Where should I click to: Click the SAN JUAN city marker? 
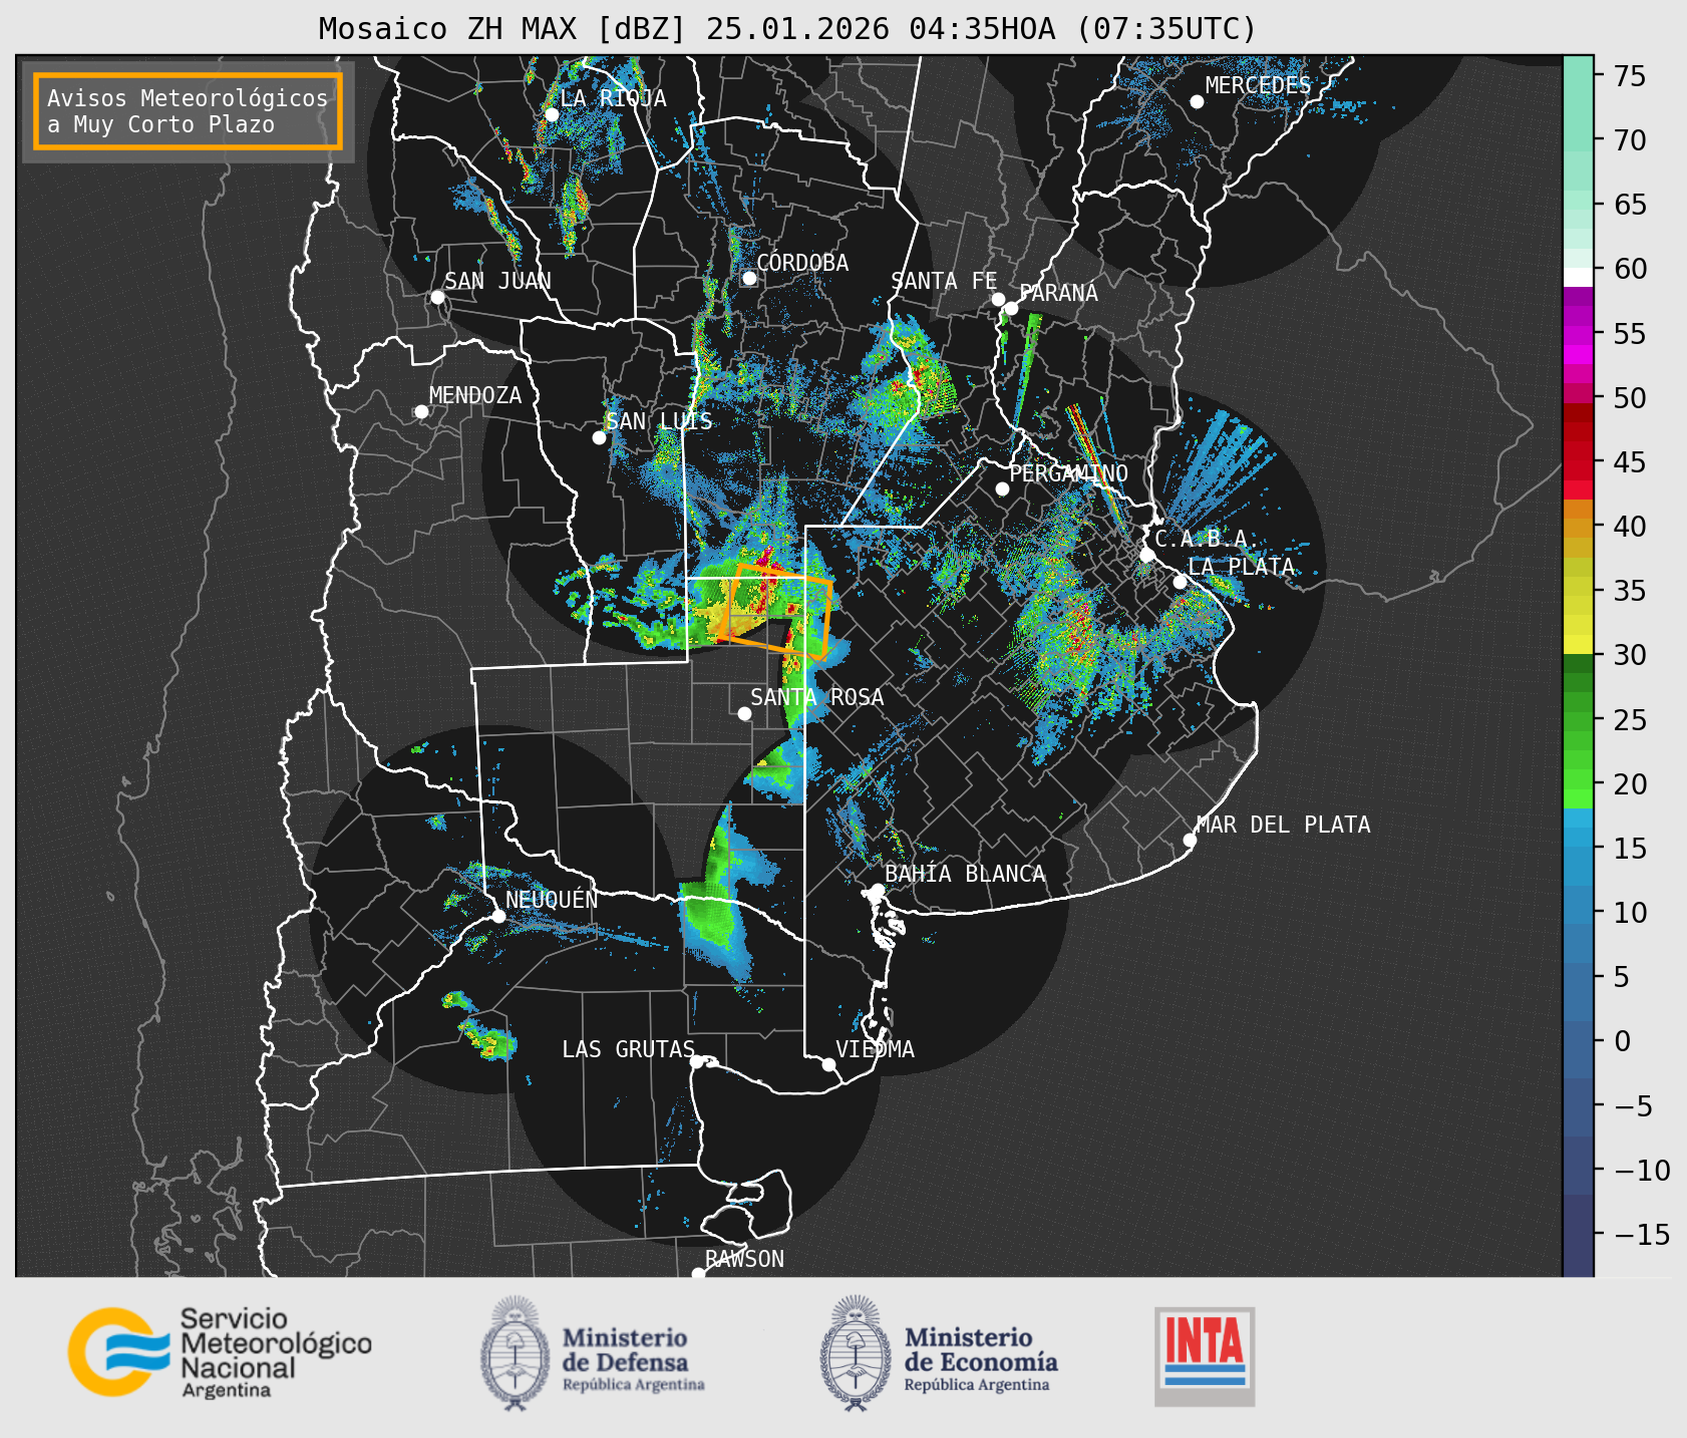tap(437, 297)
